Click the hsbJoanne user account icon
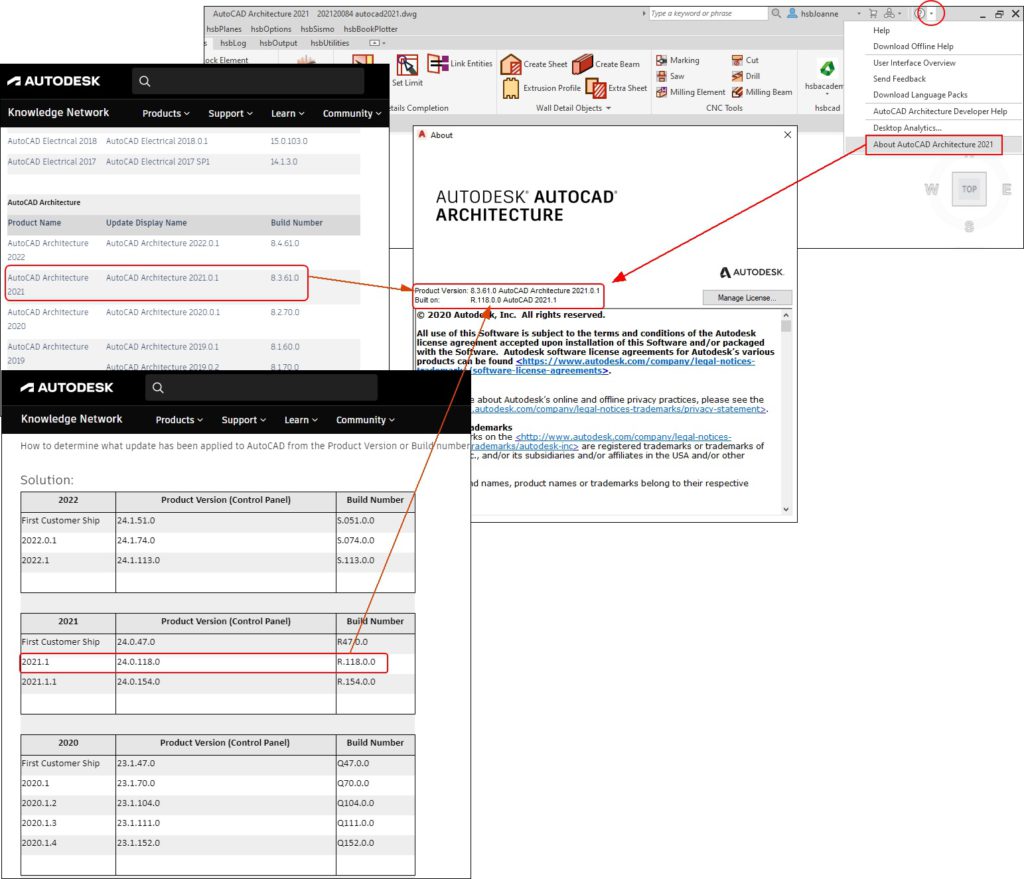This screenshot has height=879, width=1024. pos(792,13)
